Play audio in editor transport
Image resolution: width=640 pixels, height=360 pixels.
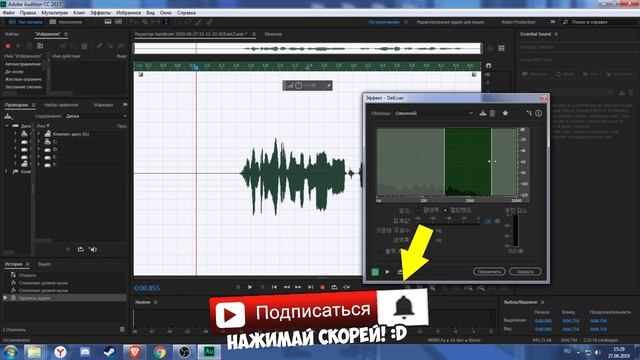click(250, 287)
